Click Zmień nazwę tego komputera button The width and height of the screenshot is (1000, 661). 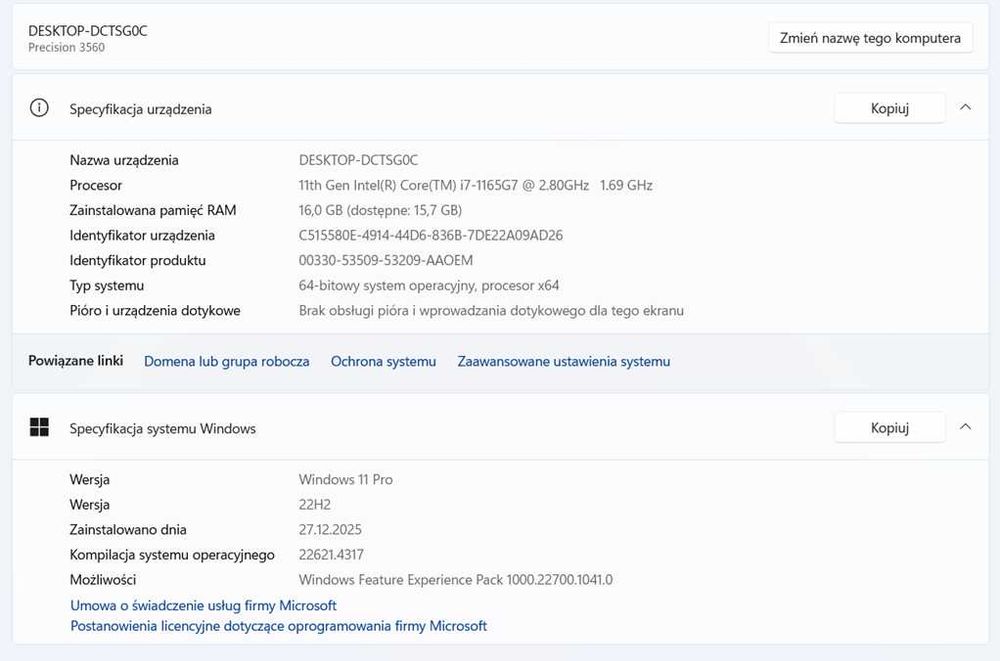(870, 38)
